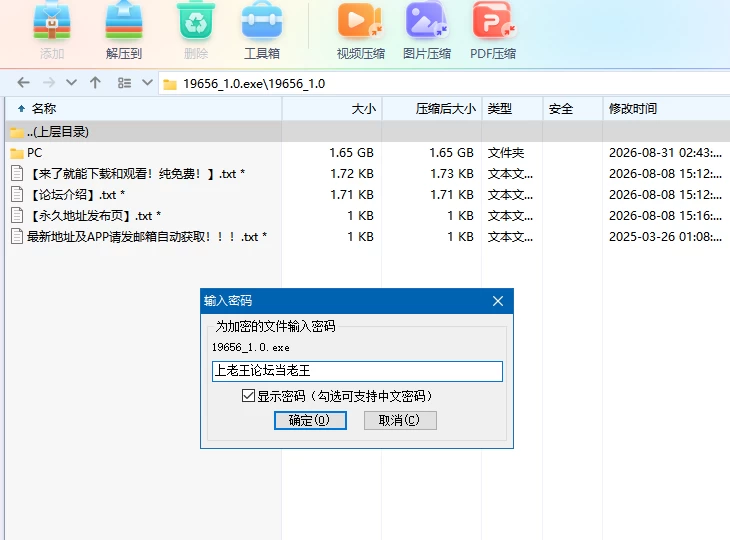Click 1.72 KB size cell
730x540 pixels.
(x=352, y=174)
